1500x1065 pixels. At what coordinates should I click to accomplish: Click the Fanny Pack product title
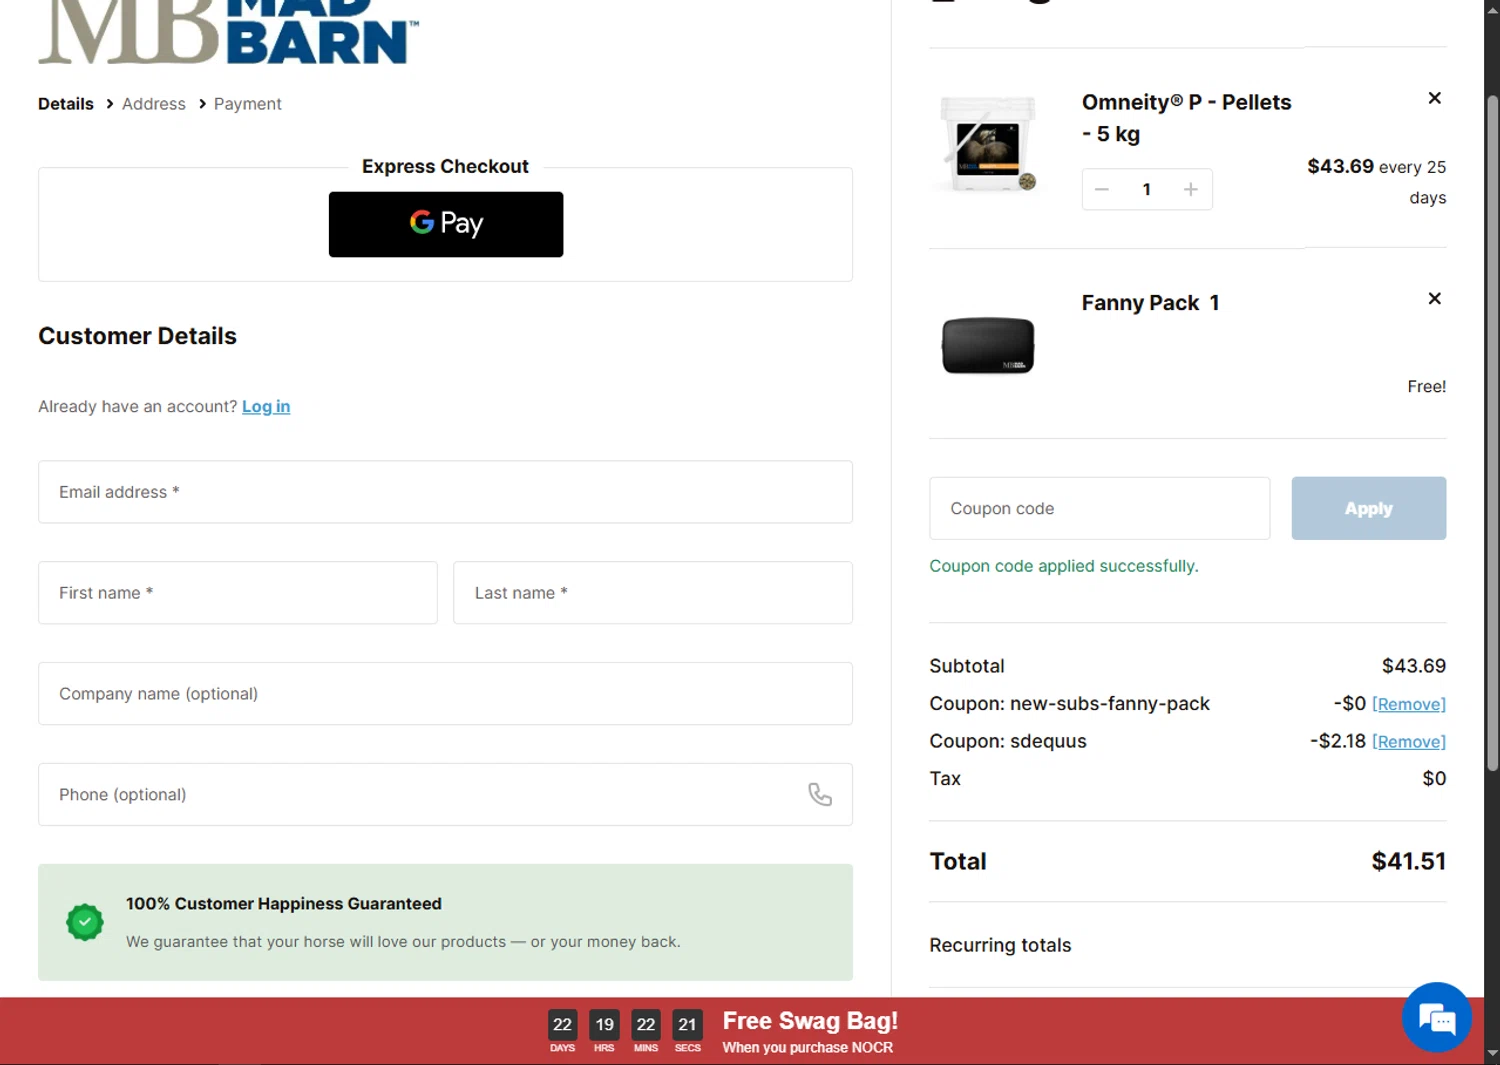[x=1140, y=303]
